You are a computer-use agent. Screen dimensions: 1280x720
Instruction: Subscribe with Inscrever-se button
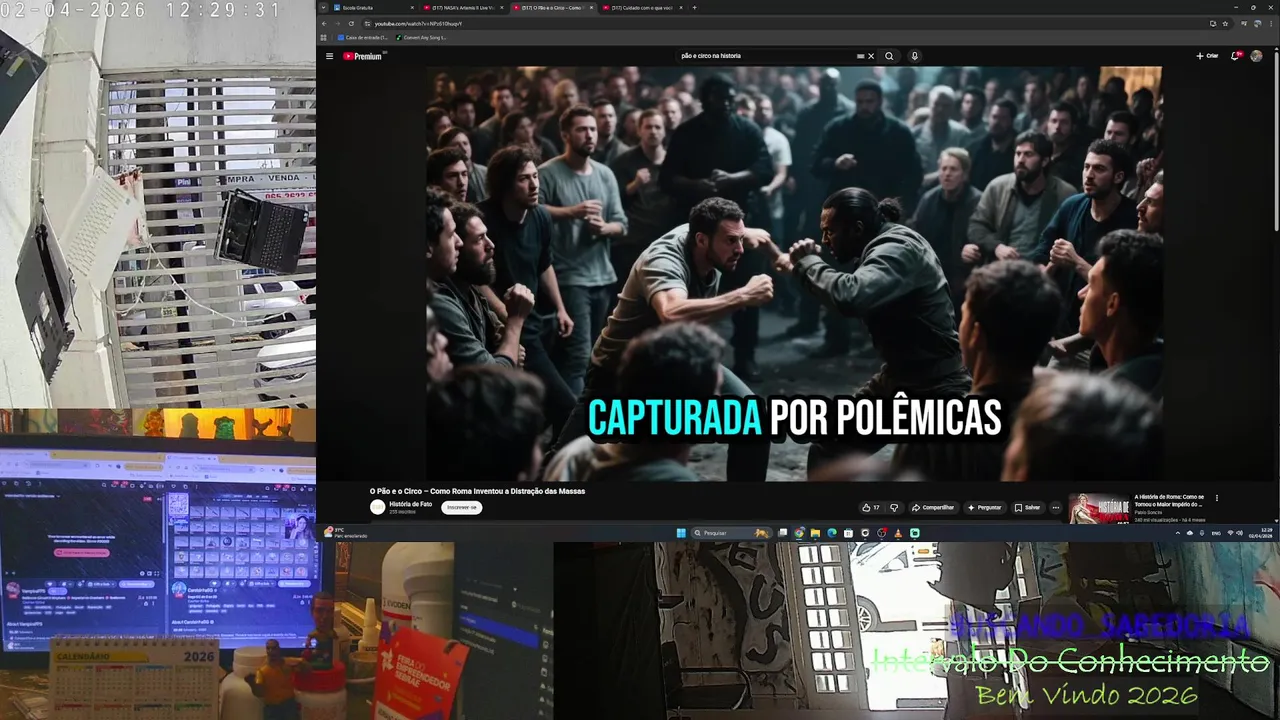point(462,507)
